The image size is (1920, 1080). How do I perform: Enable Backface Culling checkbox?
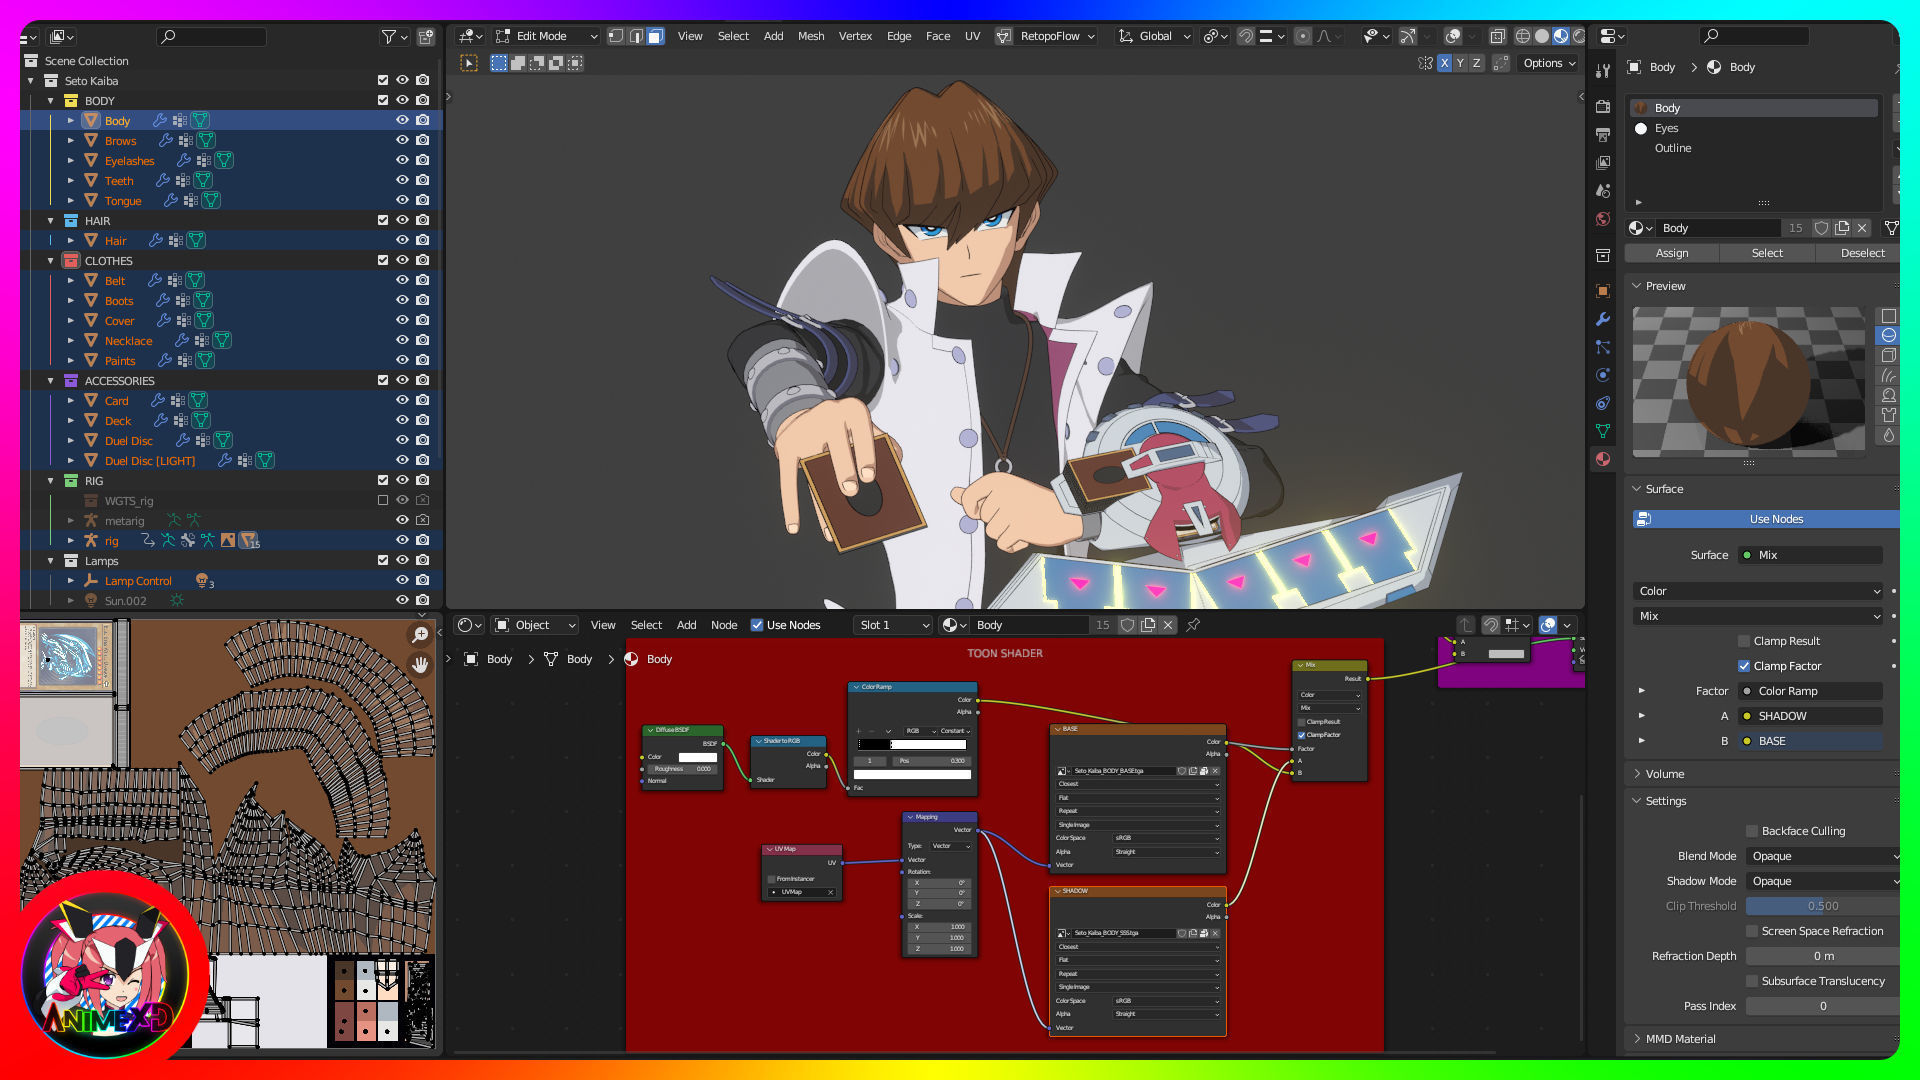tap(1752, 831)
